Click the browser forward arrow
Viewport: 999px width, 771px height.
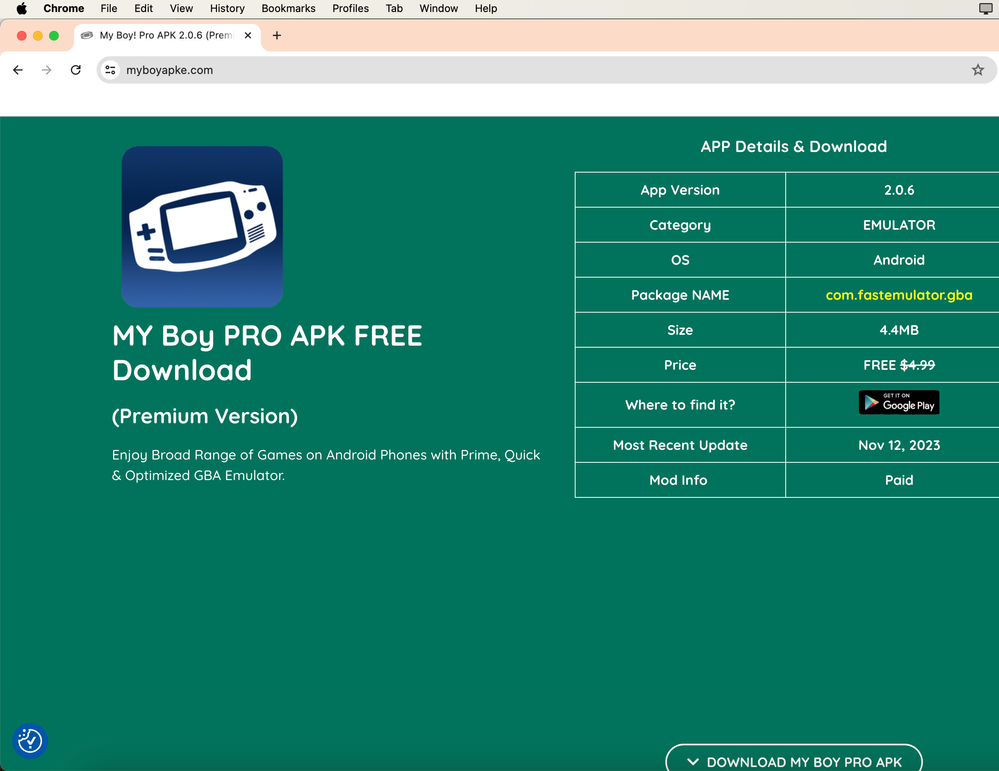point(46,70)
